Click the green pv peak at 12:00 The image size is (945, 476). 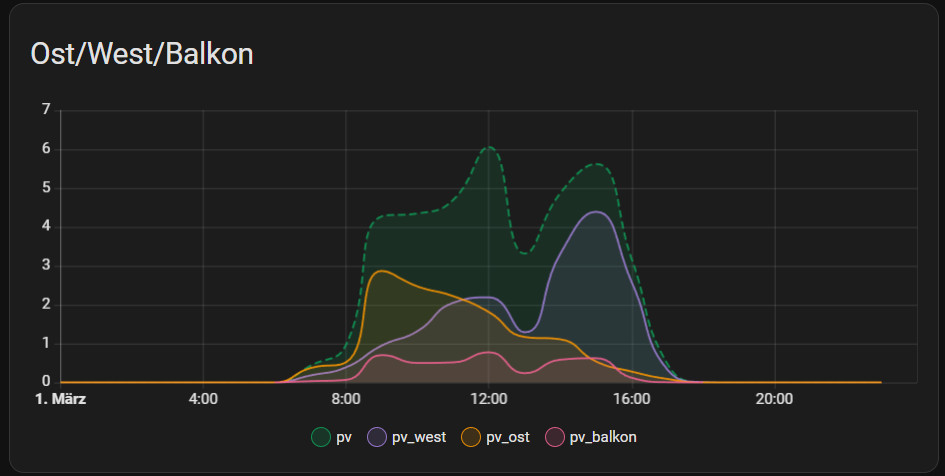pos(489,148)
